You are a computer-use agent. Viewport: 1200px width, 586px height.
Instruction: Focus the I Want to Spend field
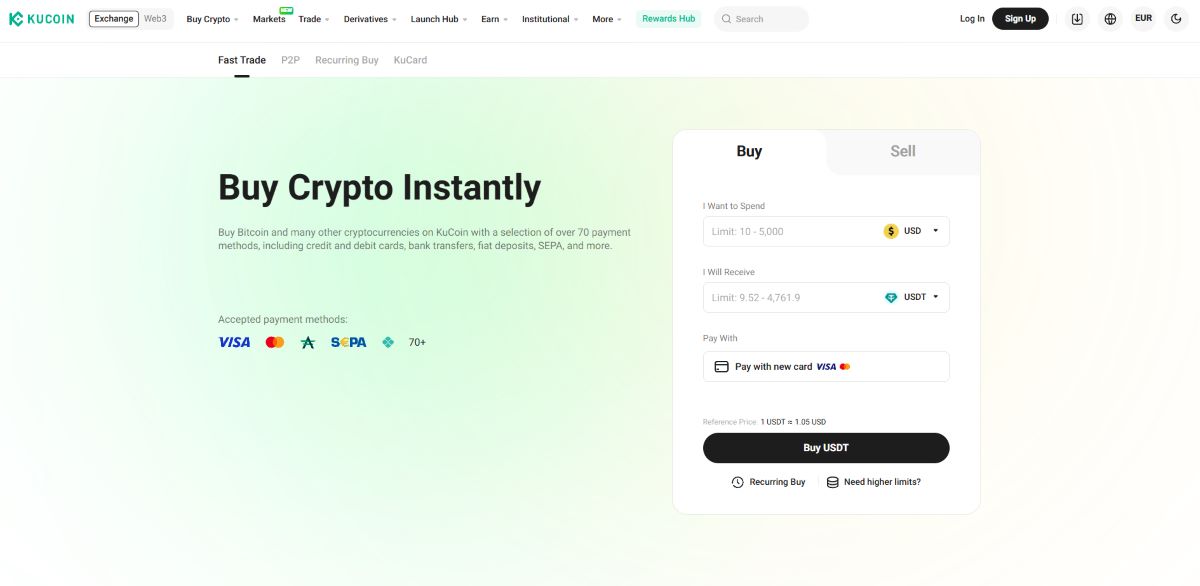(x=826, y=231)
